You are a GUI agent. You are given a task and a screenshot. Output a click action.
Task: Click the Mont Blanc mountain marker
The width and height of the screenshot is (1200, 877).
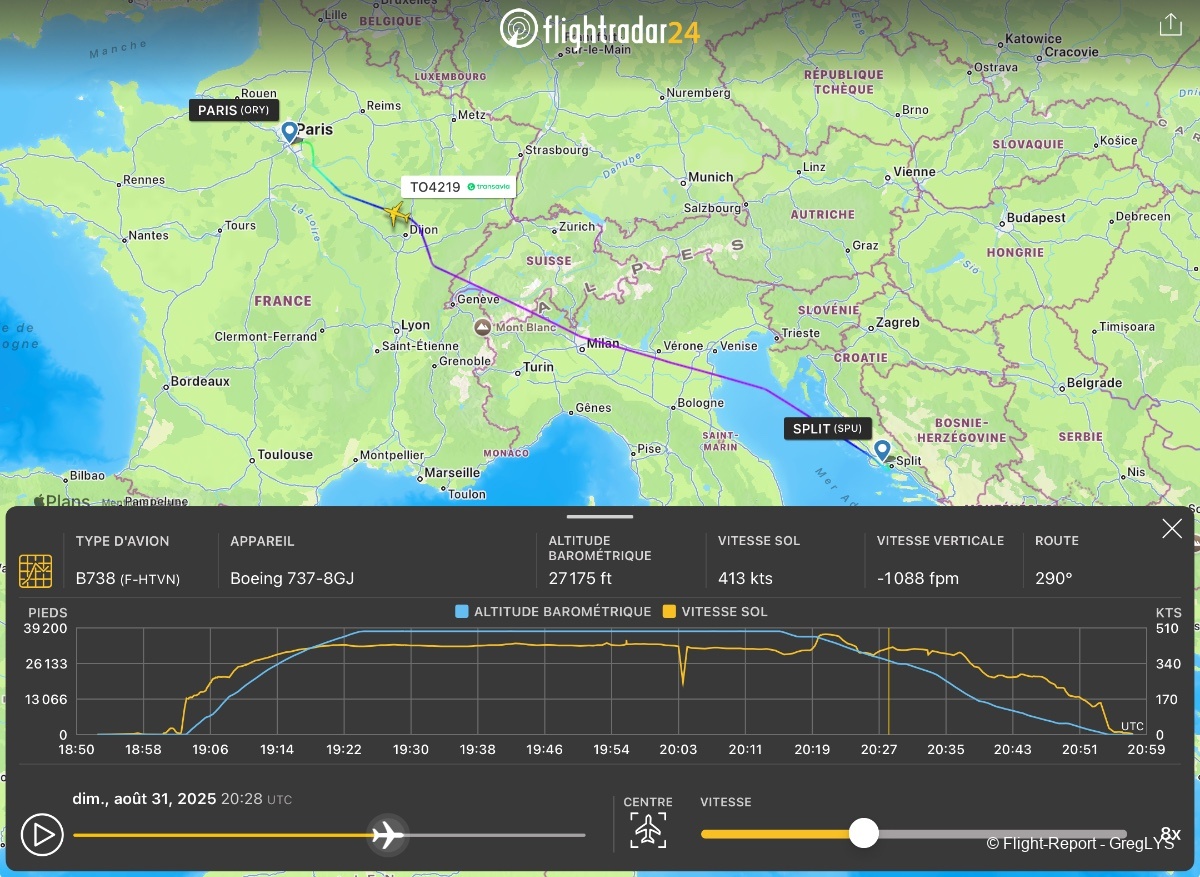click(x=483, y=327)
